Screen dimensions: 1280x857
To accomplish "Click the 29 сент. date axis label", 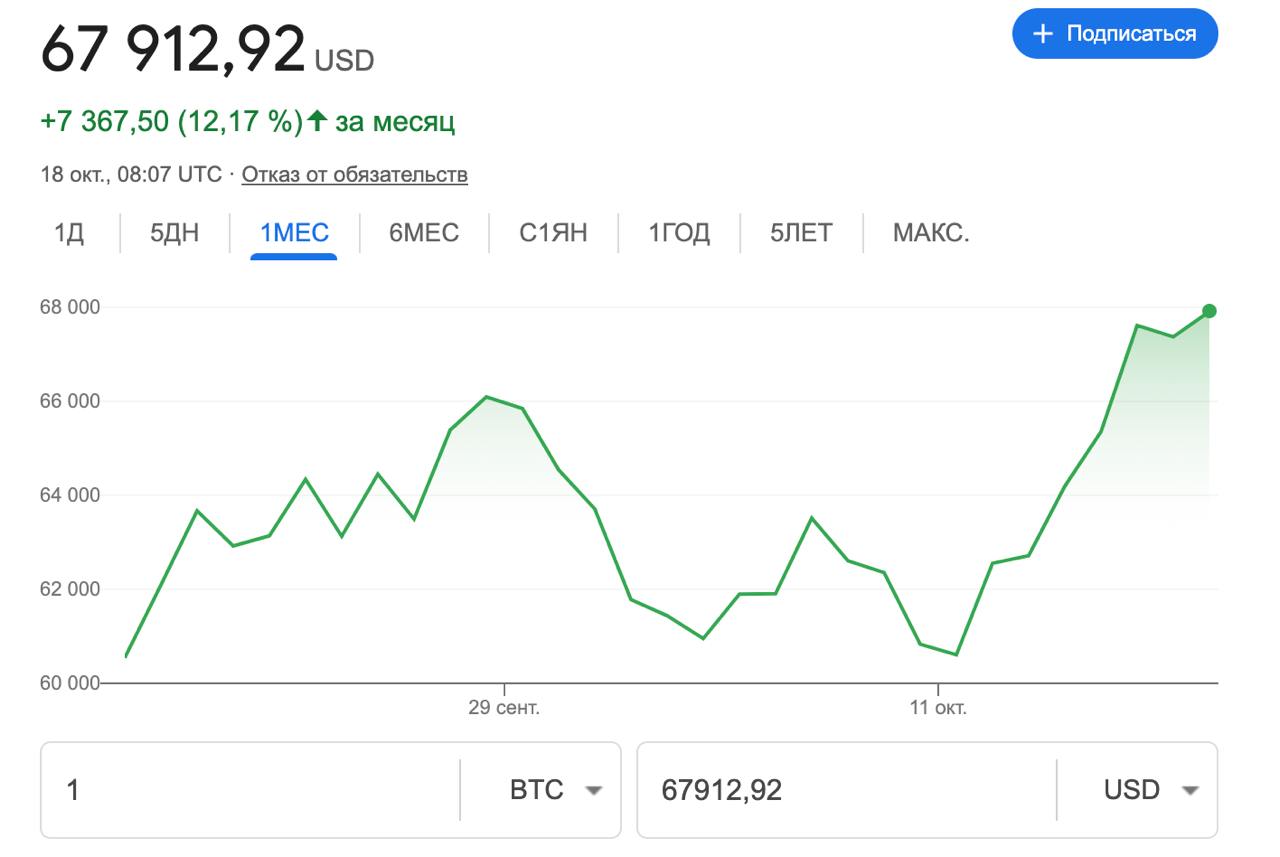I will click(504, 708).
